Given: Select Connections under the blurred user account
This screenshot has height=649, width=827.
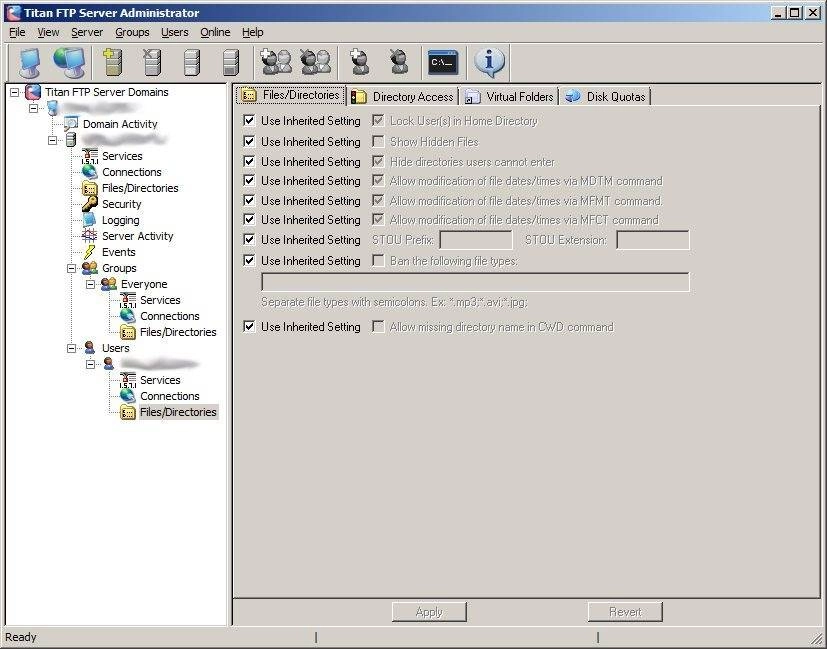Looking at the screenshot, I should [169, 396].
